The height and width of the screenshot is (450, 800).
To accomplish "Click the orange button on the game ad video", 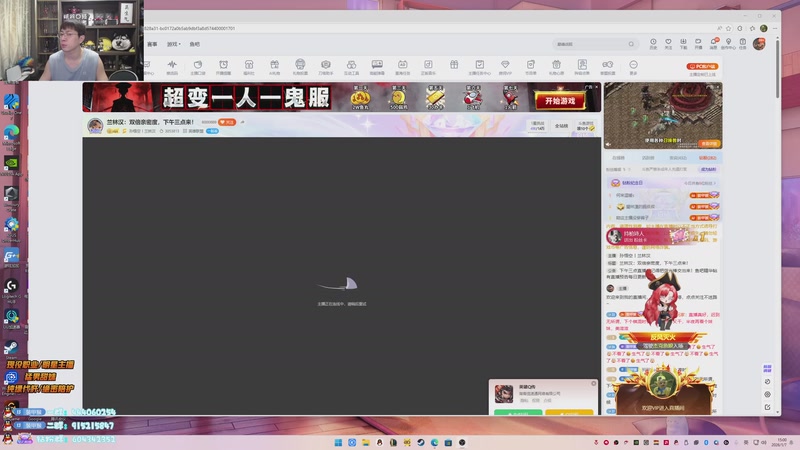I will 709,144.
